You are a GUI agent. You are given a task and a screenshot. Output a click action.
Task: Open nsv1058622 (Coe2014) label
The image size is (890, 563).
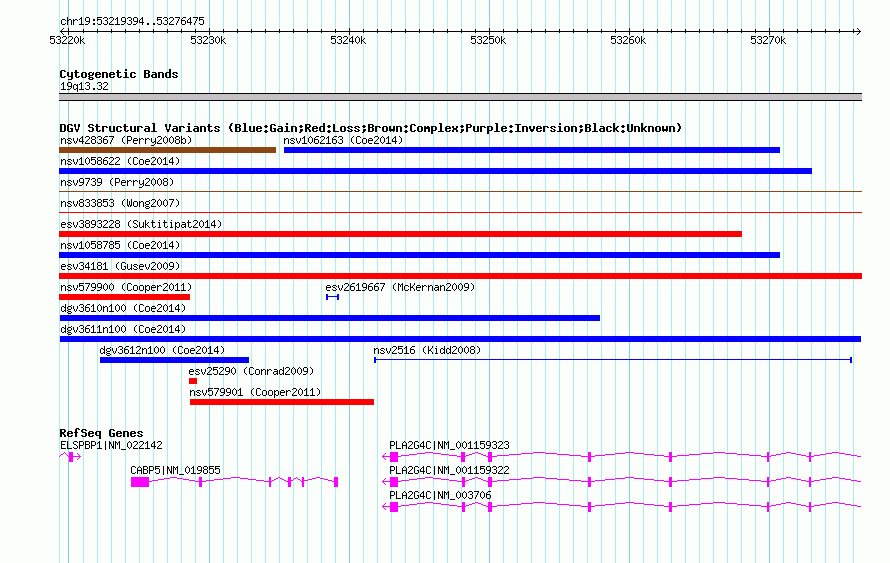(120, 161)
